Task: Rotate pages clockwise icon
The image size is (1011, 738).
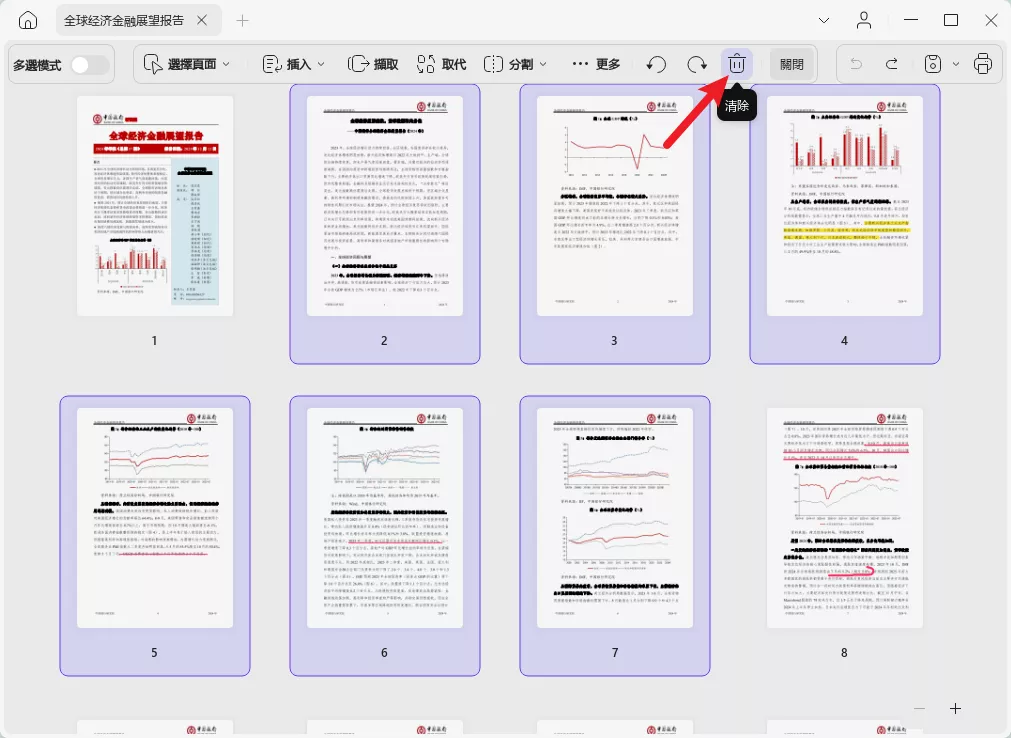Action: click(697, 64)
